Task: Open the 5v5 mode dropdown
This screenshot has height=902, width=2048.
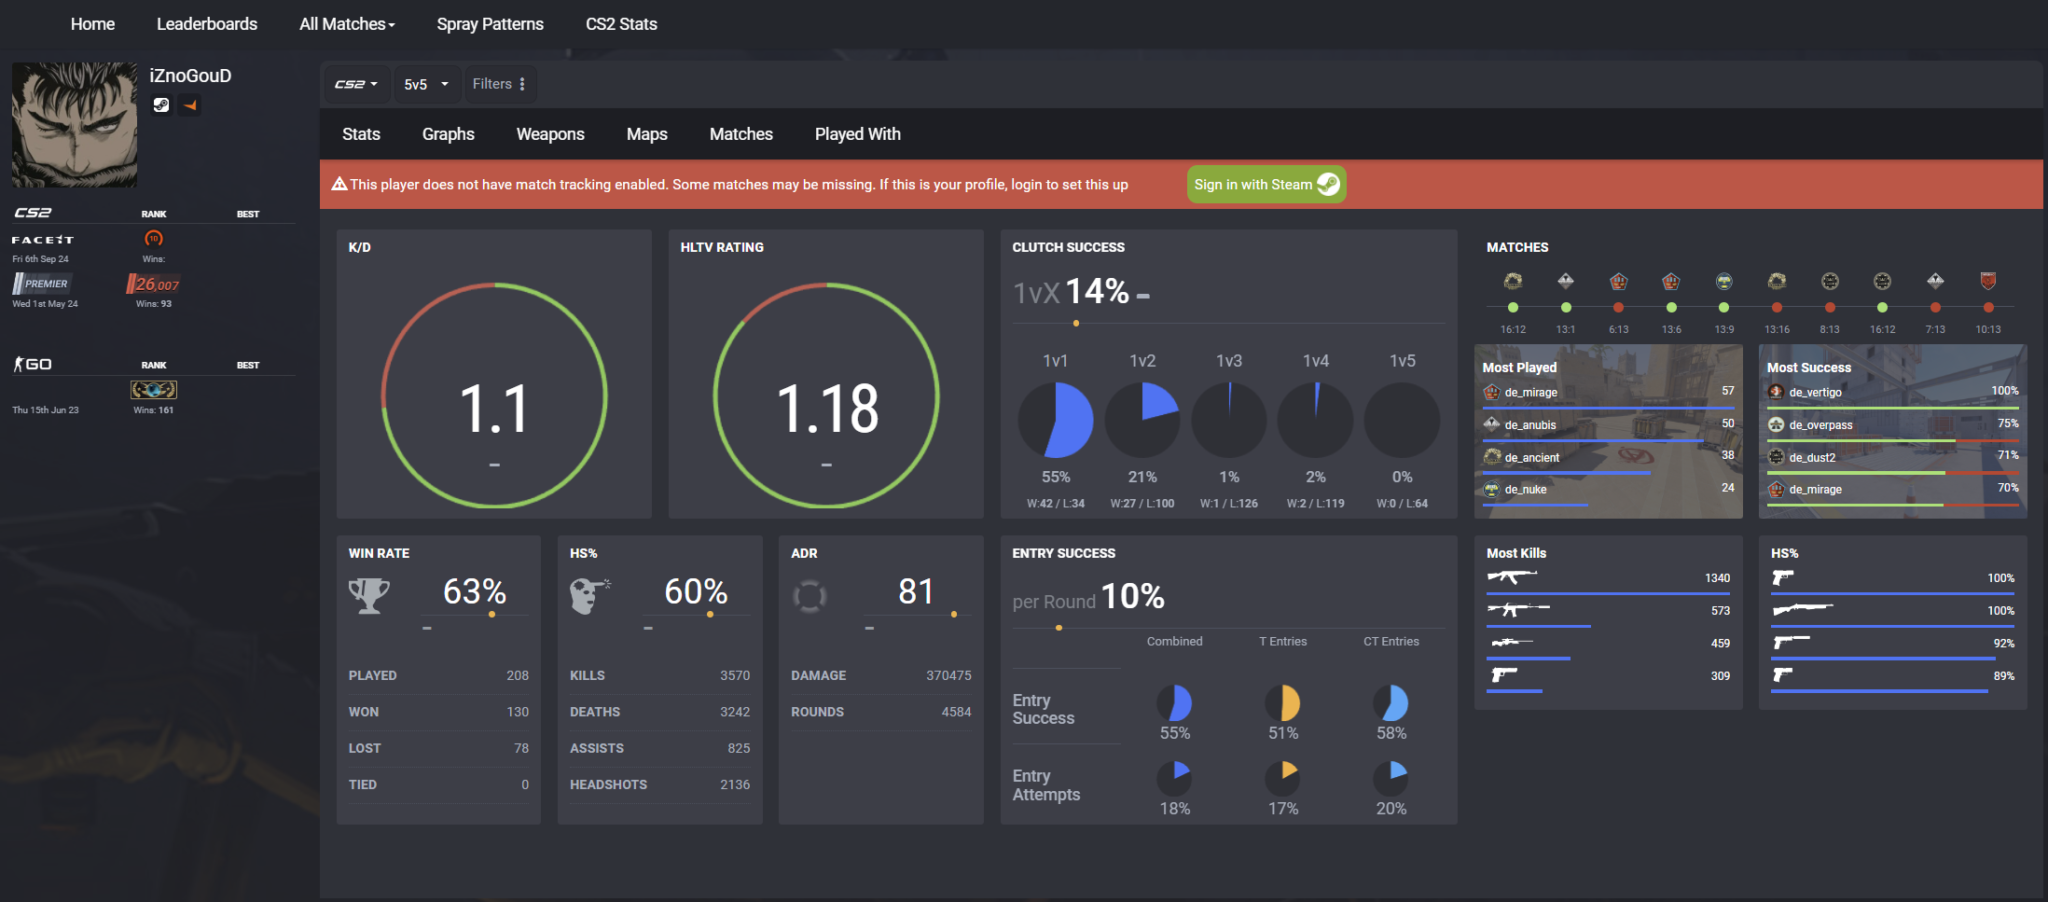Action: click(x=426, y=84)
